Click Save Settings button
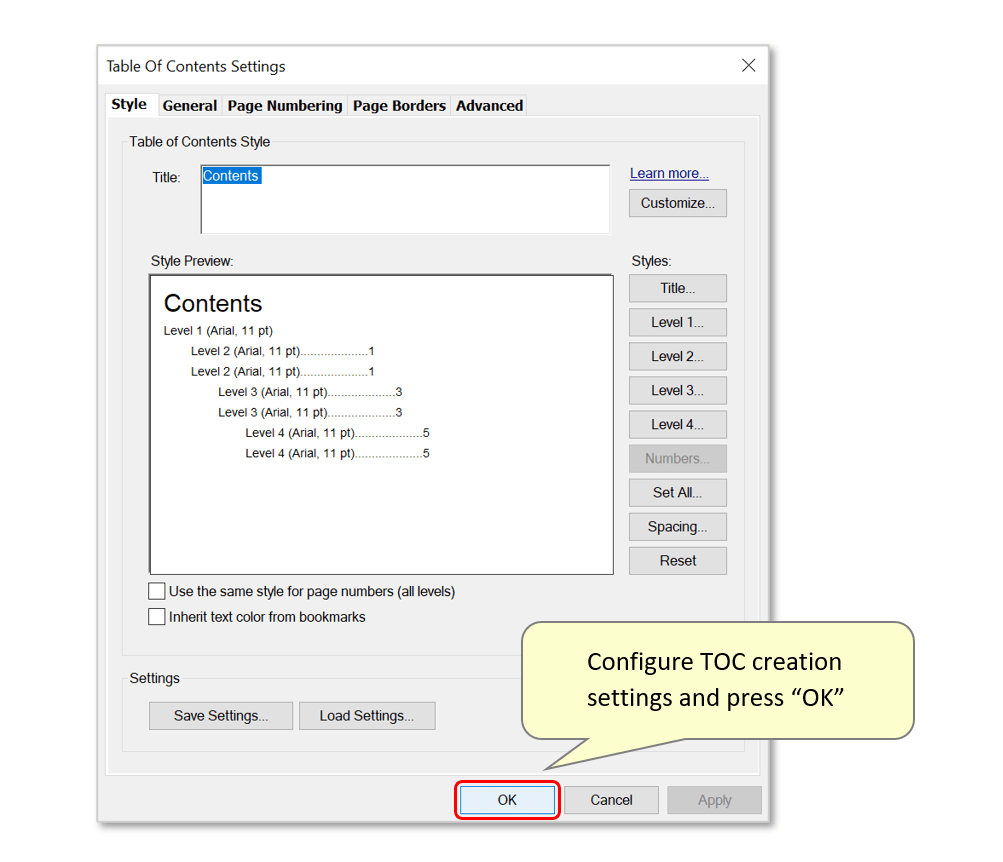The height and width of the screenshot is (862, 1003). (221, 716)
